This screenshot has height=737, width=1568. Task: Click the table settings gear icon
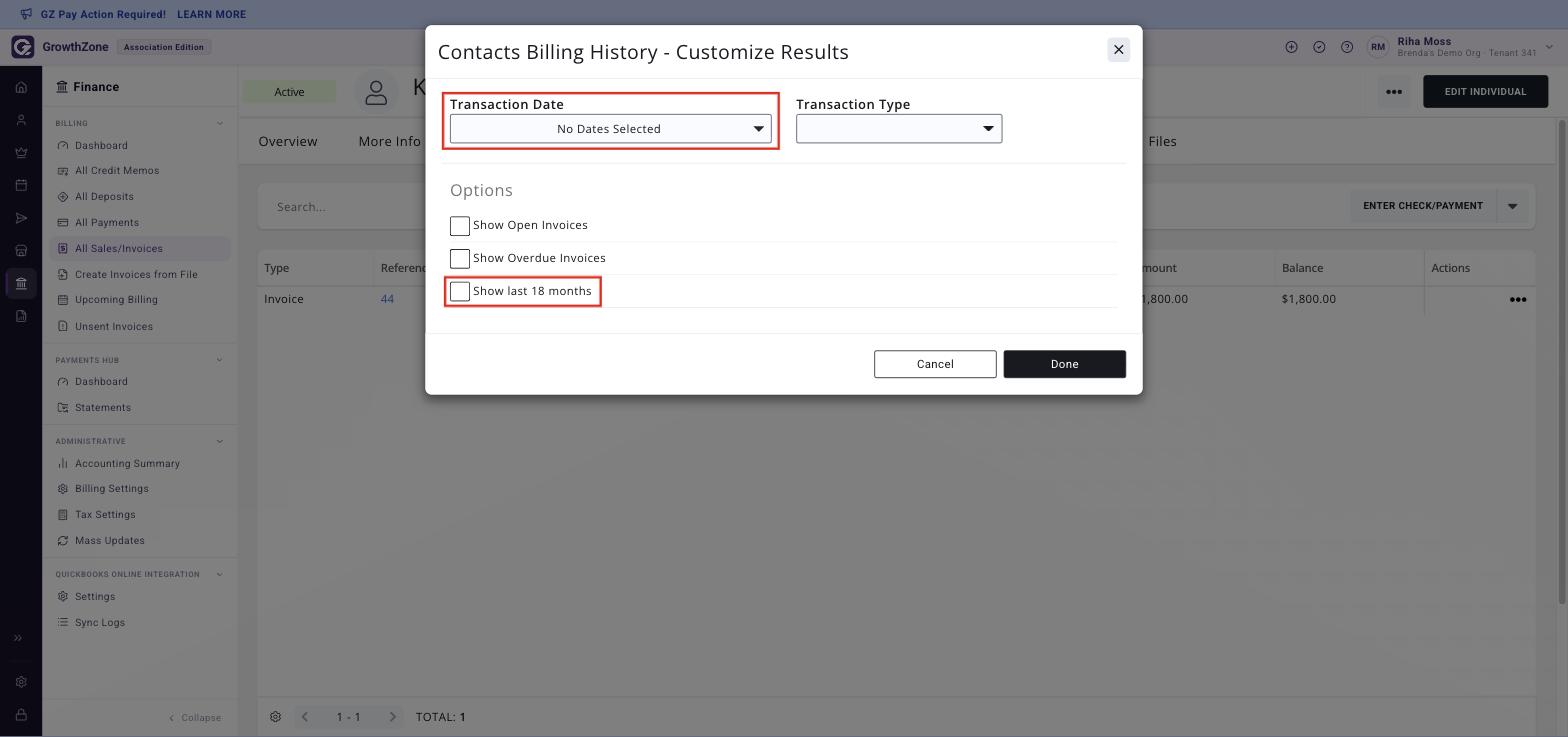[275, 717]
